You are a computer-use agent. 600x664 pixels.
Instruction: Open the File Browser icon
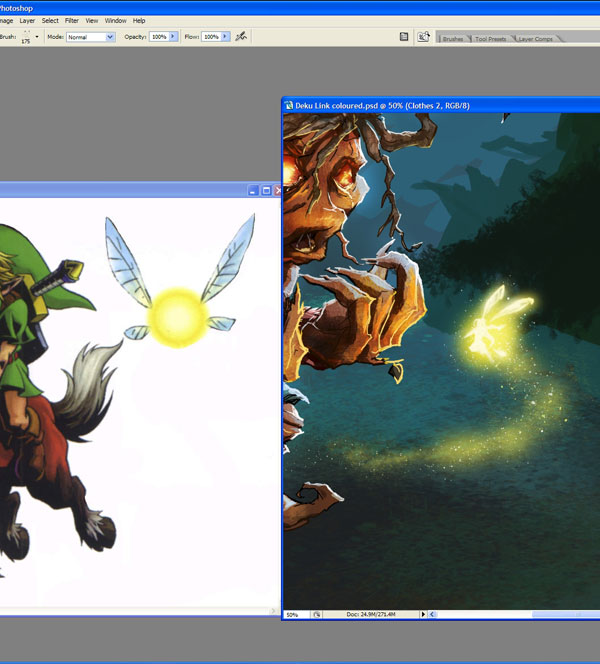423,37
